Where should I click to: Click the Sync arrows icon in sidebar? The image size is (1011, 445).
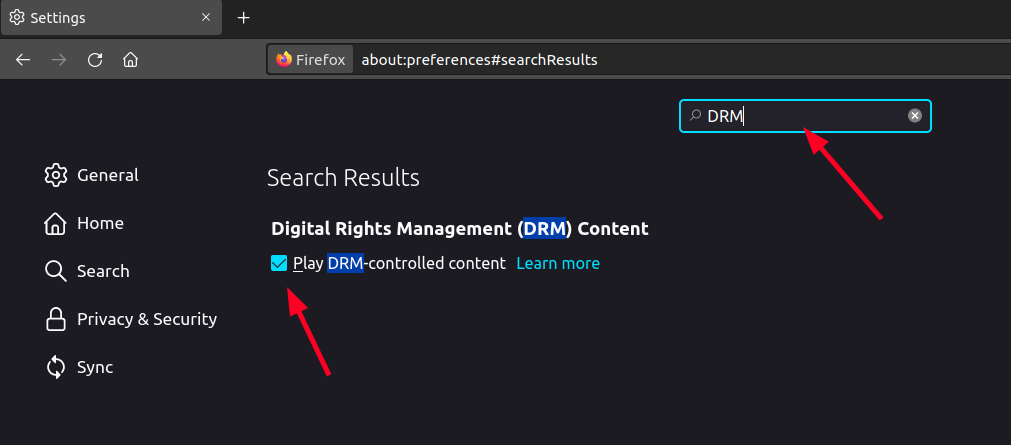(x=56, y=367)
